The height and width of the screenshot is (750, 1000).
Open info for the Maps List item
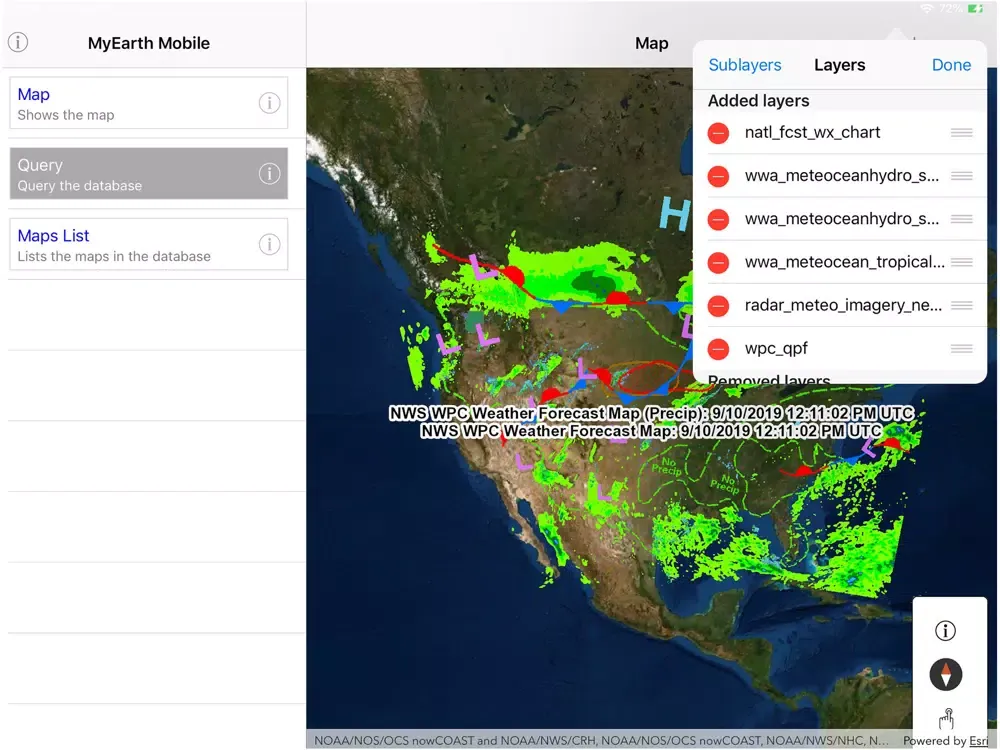click(269, 244)
